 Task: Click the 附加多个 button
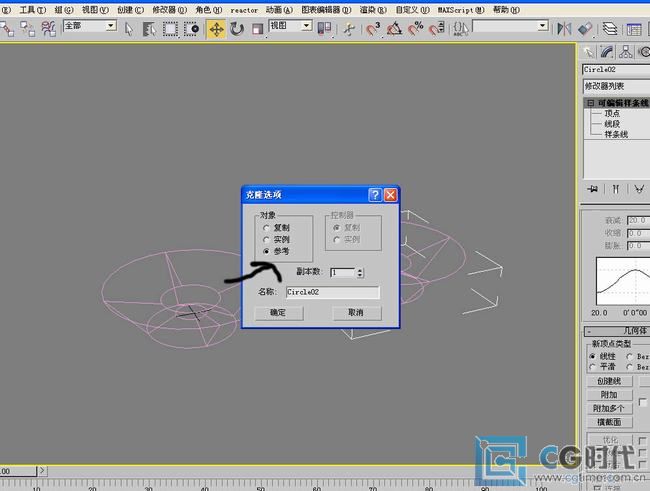[x=609, y=408]
